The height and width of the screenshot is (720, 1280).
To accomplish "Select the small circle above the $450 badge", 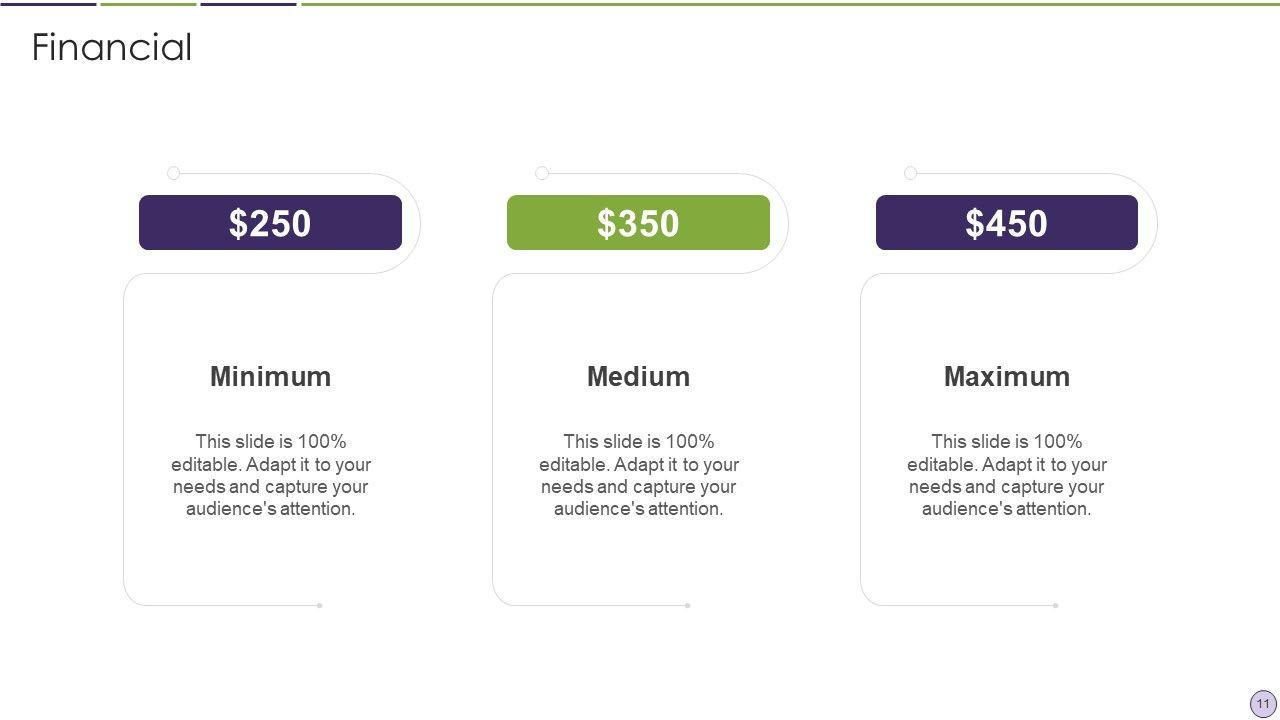I will coord(910,173).
